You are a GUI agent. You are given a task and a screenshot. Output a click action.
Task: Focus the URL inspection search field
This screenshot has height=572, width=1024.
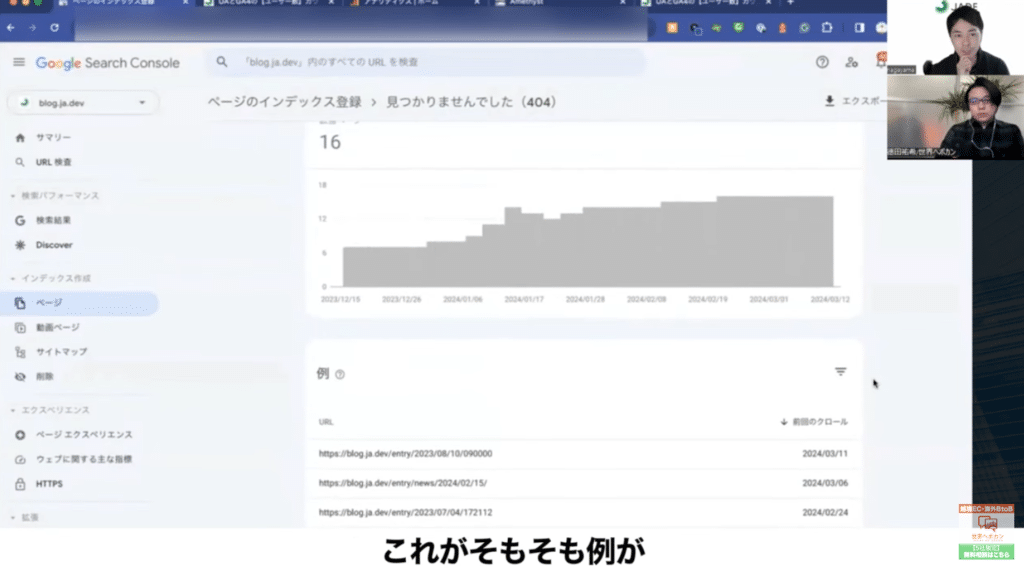(x=426, y=62)
